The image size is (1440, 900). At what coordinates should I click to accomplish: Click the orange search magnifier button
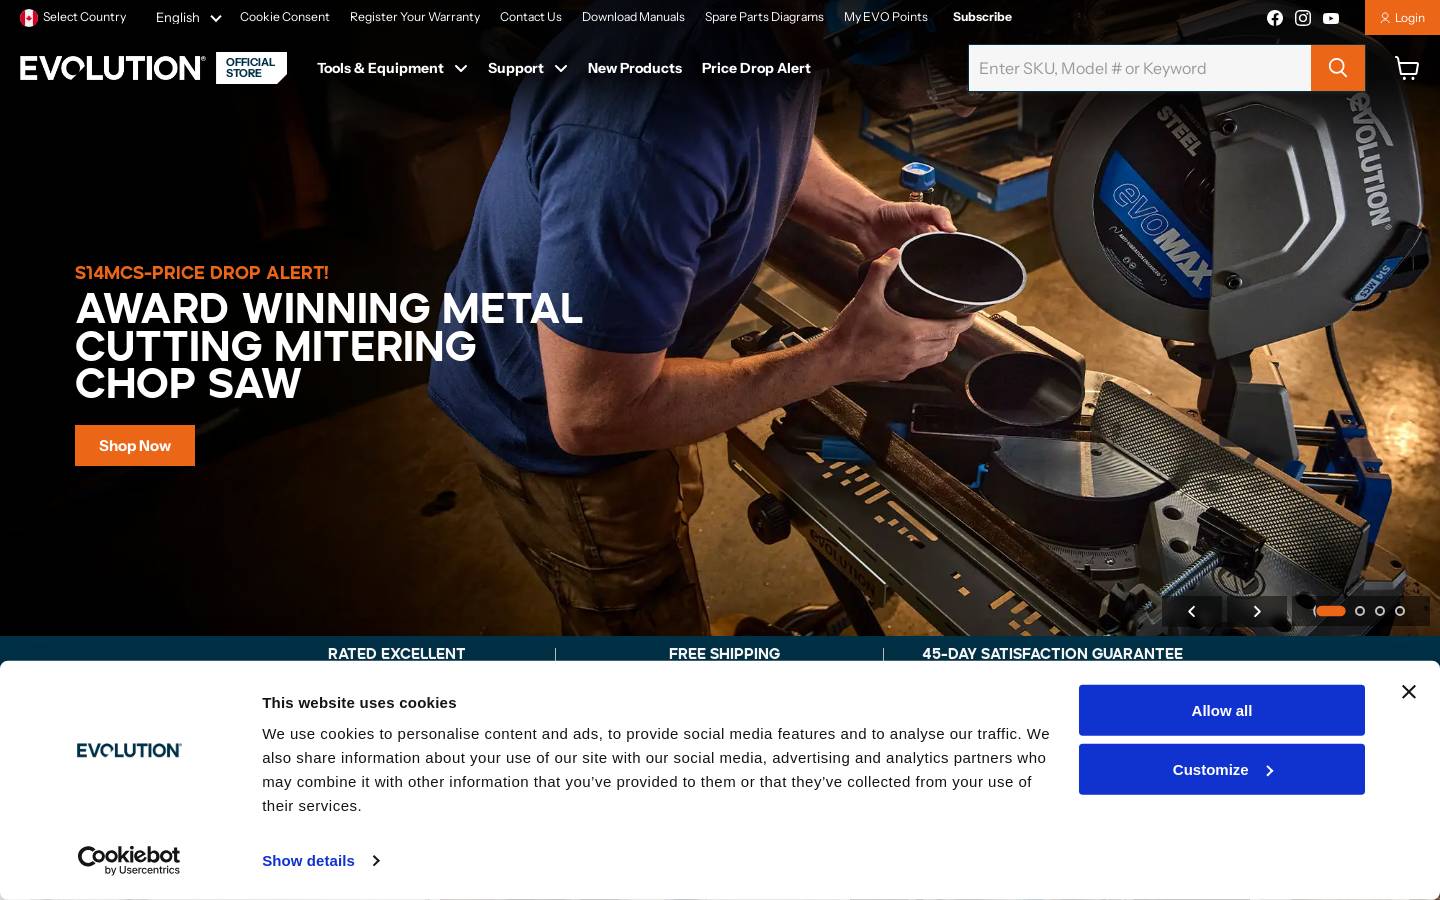(x=1338, y=68)
